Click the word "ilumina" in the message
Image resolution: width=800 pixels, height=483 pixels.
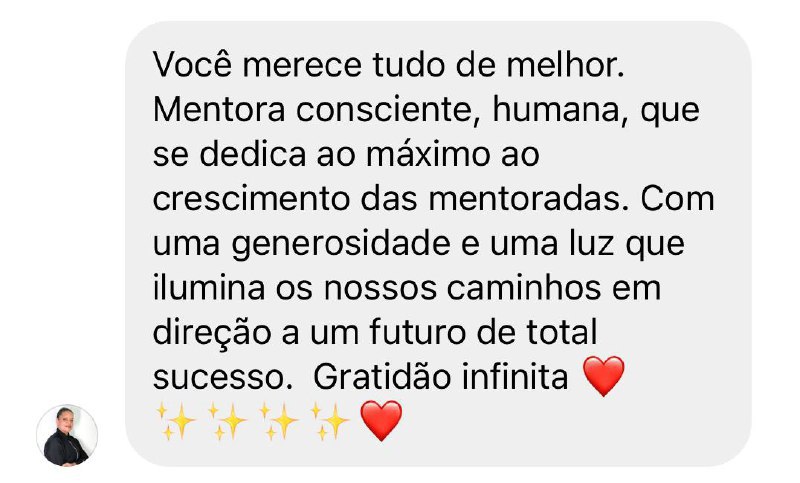coord(209,288)
